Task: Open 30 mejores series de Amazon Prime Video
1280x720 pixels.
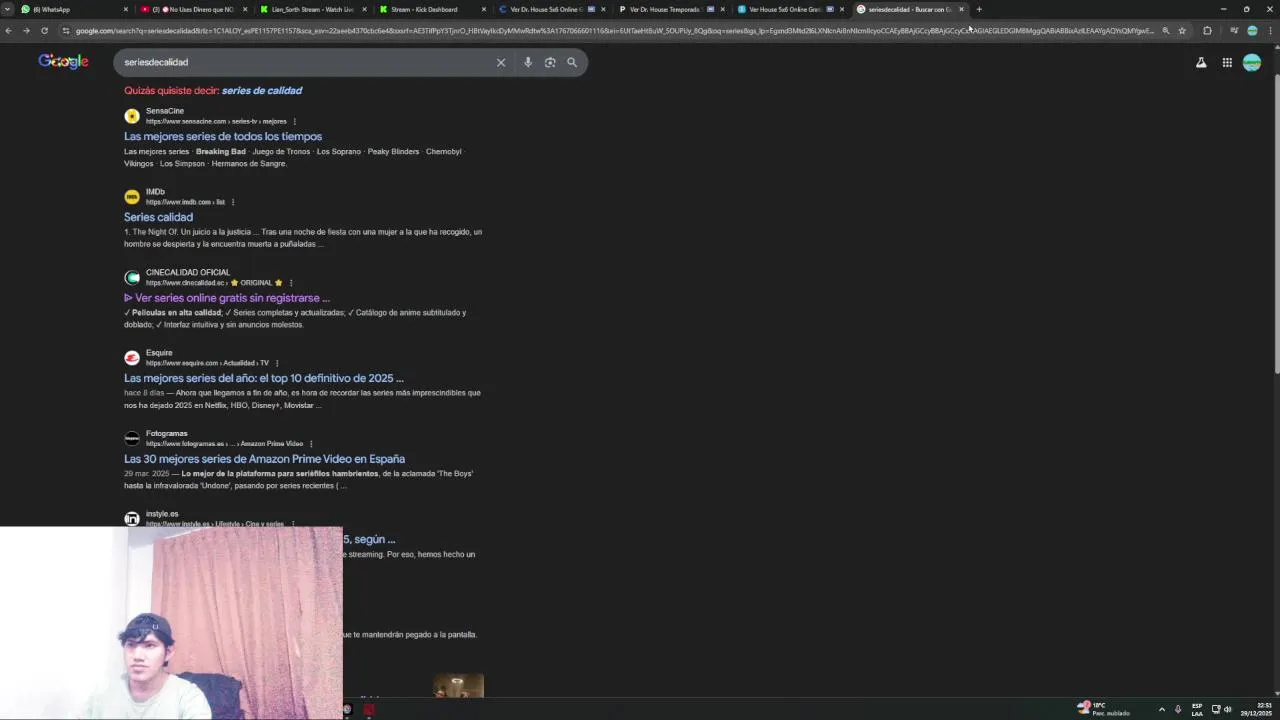Action: coord(264,459)
